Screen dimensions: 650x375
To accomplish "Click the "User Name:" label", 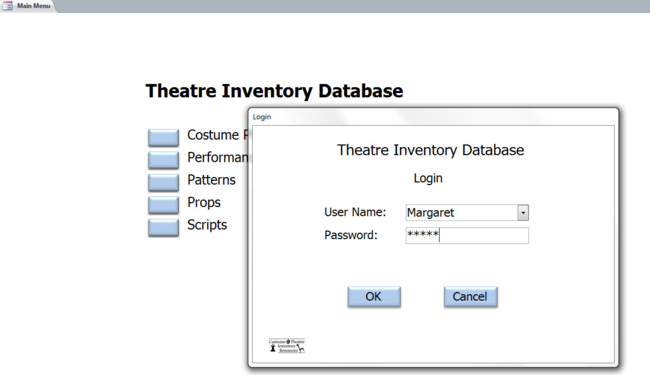I will point(355,212).
